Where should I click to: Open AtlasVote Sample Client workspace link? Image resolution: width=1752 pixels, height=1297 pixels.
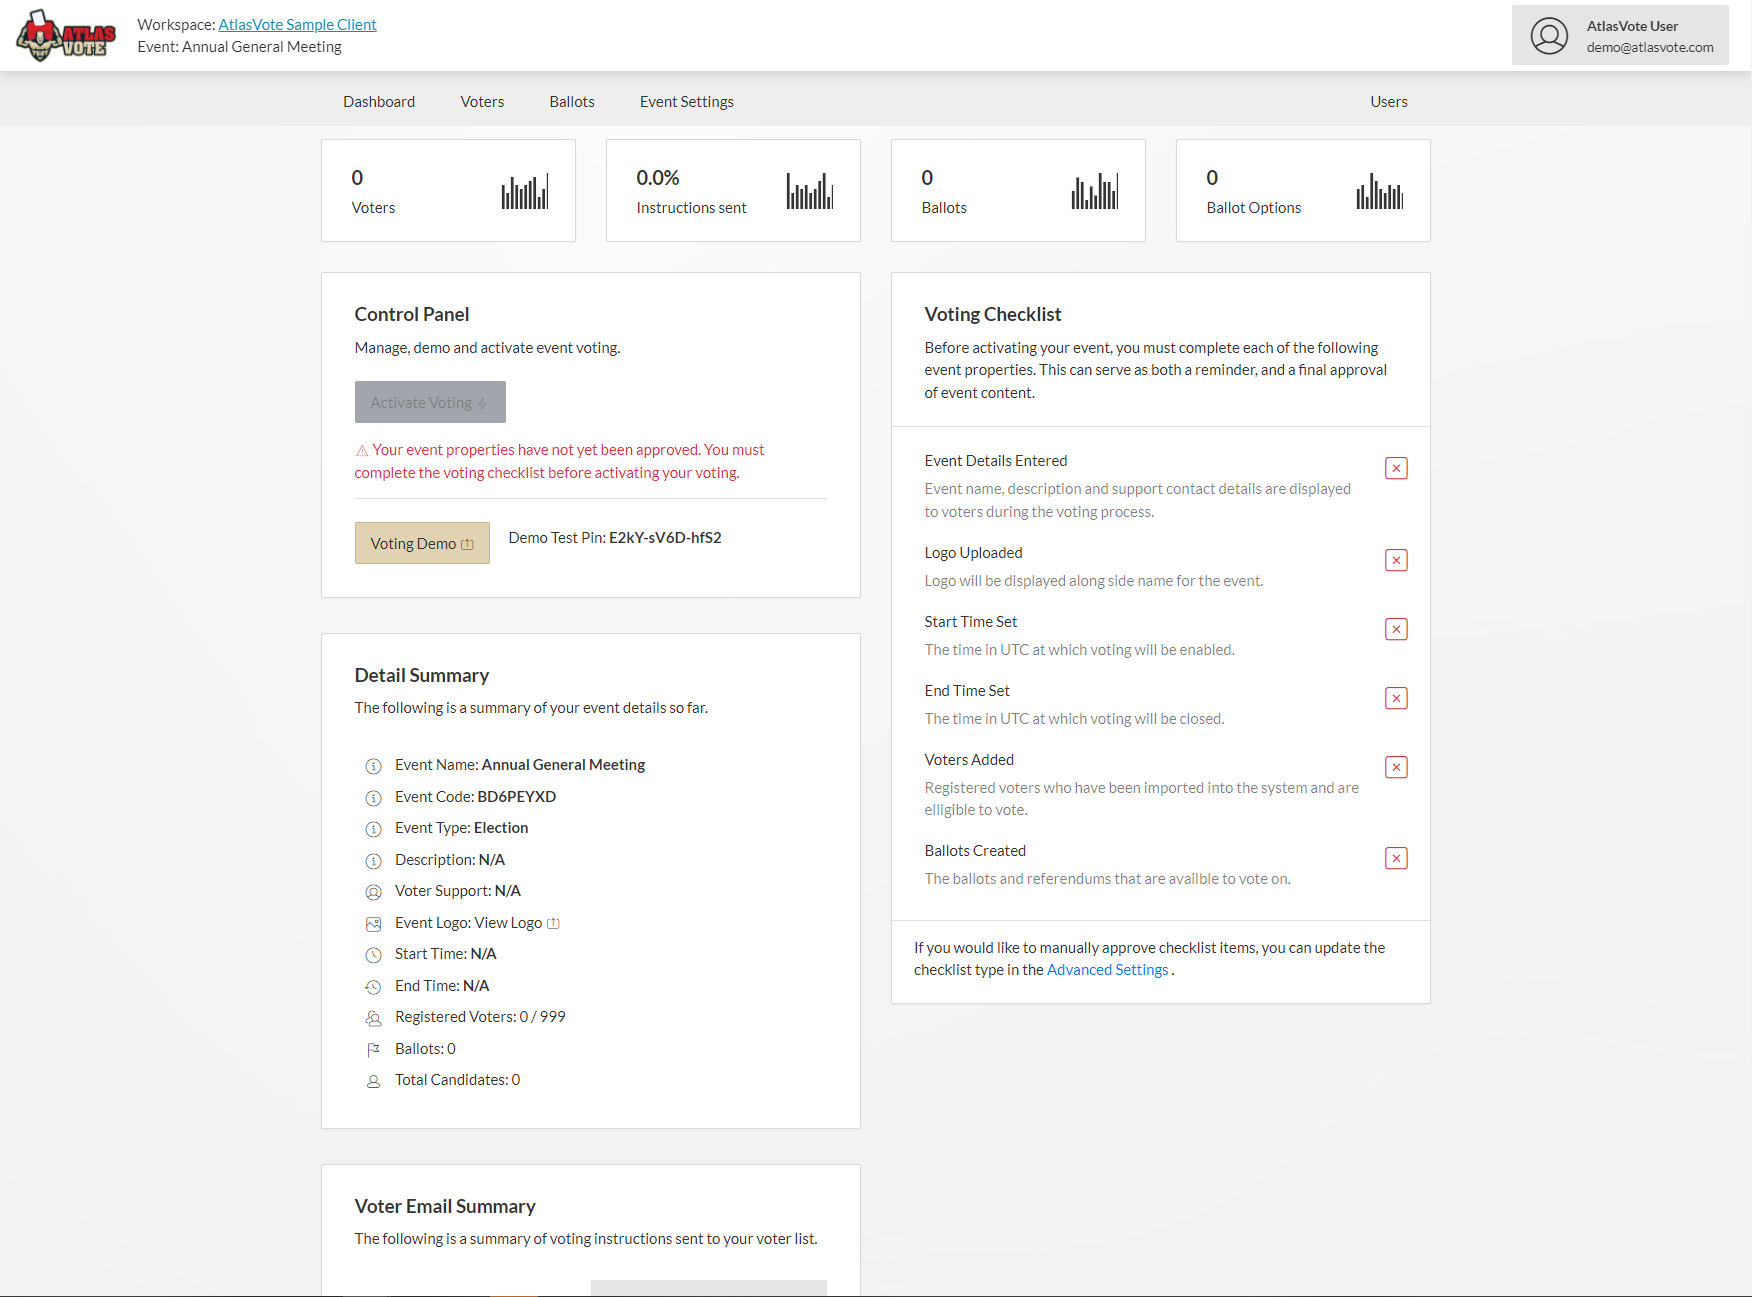(x=297, y=25)
